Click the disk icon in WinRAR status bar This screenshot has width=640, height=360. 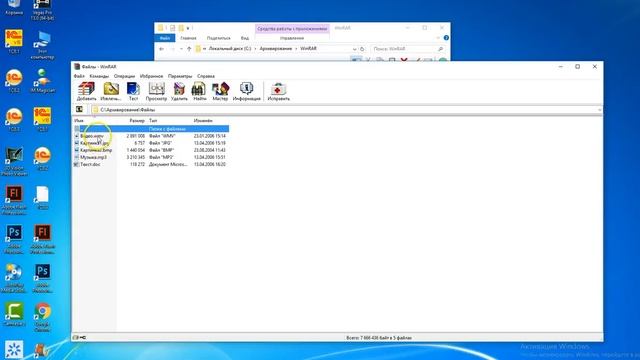pos(76,338)
